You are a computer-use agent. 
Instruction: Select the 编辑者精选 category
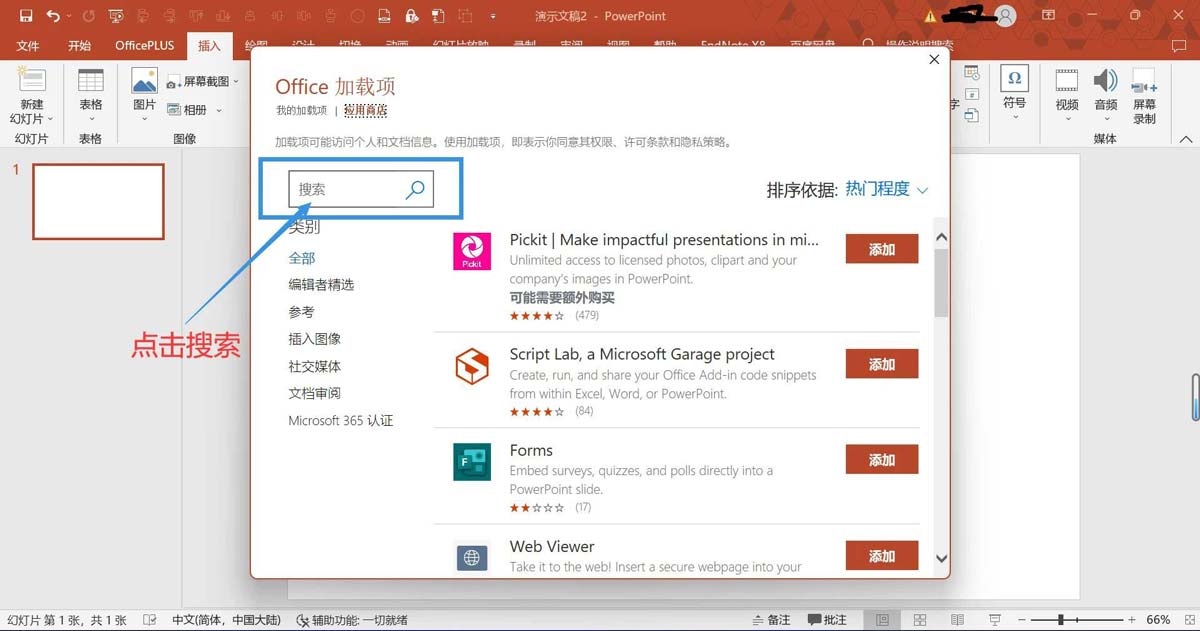321,285
